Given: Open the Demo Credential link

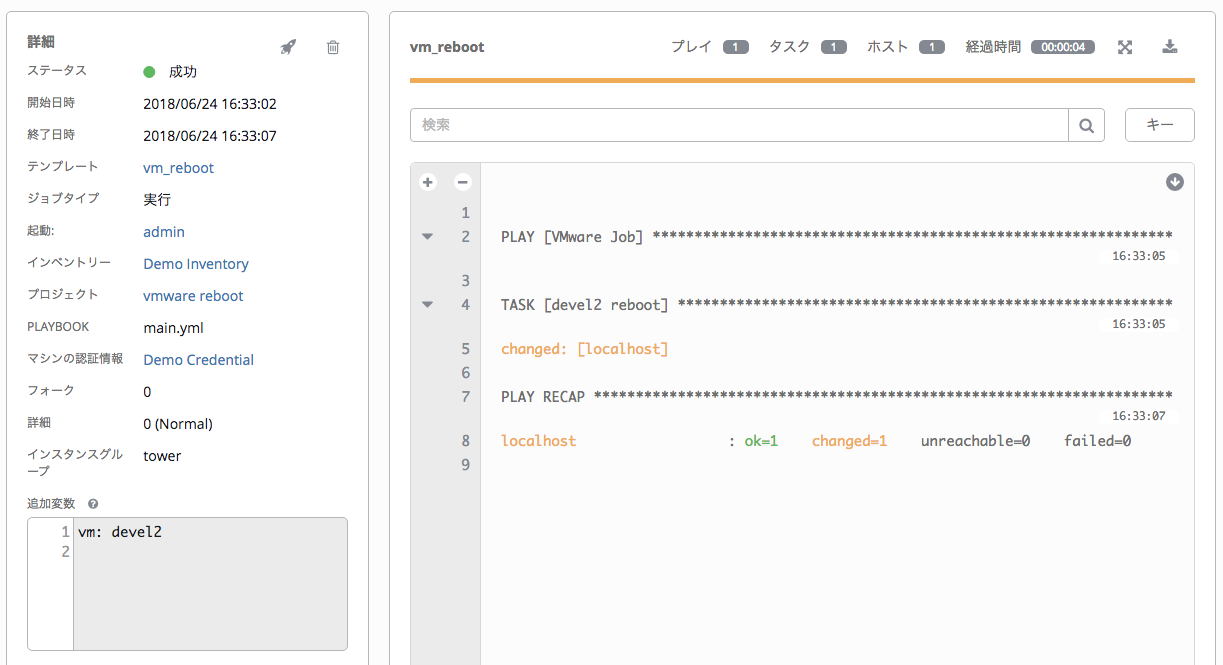Looking at the screenshot, I should (x=198, y=360).
